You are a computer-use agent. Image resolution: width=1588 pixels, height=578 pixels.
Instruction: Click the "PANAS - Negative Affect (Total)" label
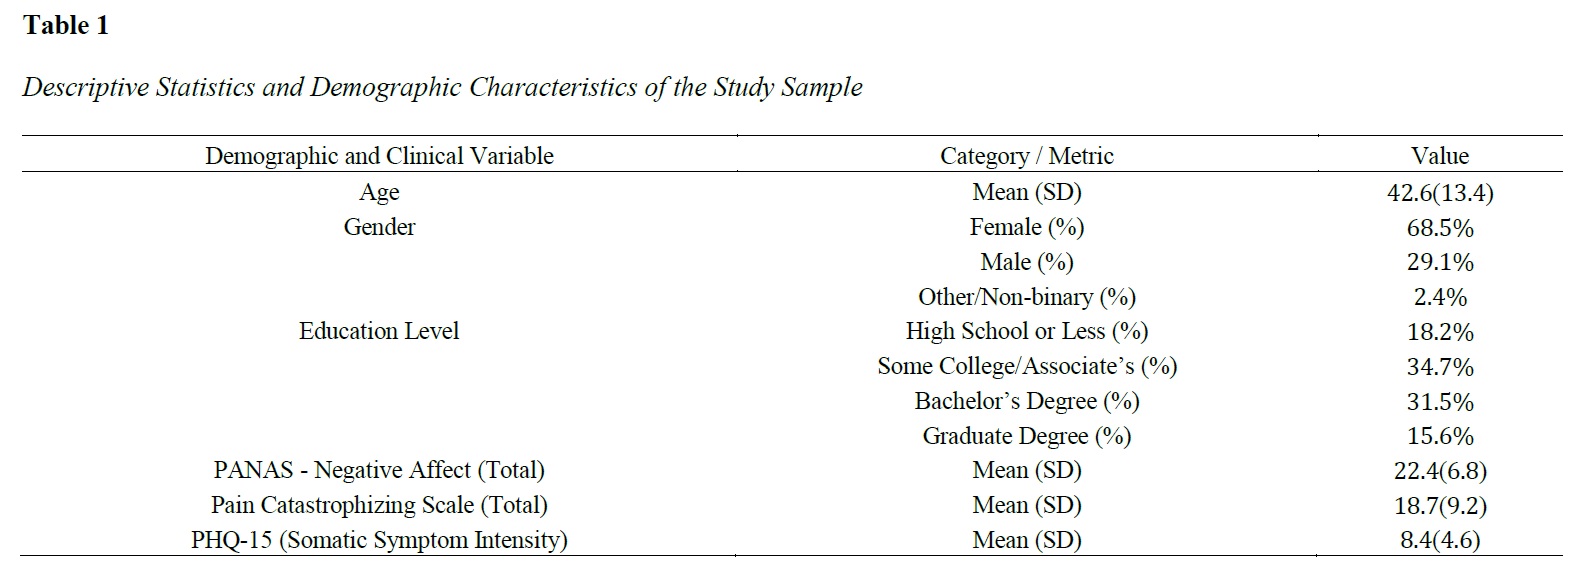point(379,470)
